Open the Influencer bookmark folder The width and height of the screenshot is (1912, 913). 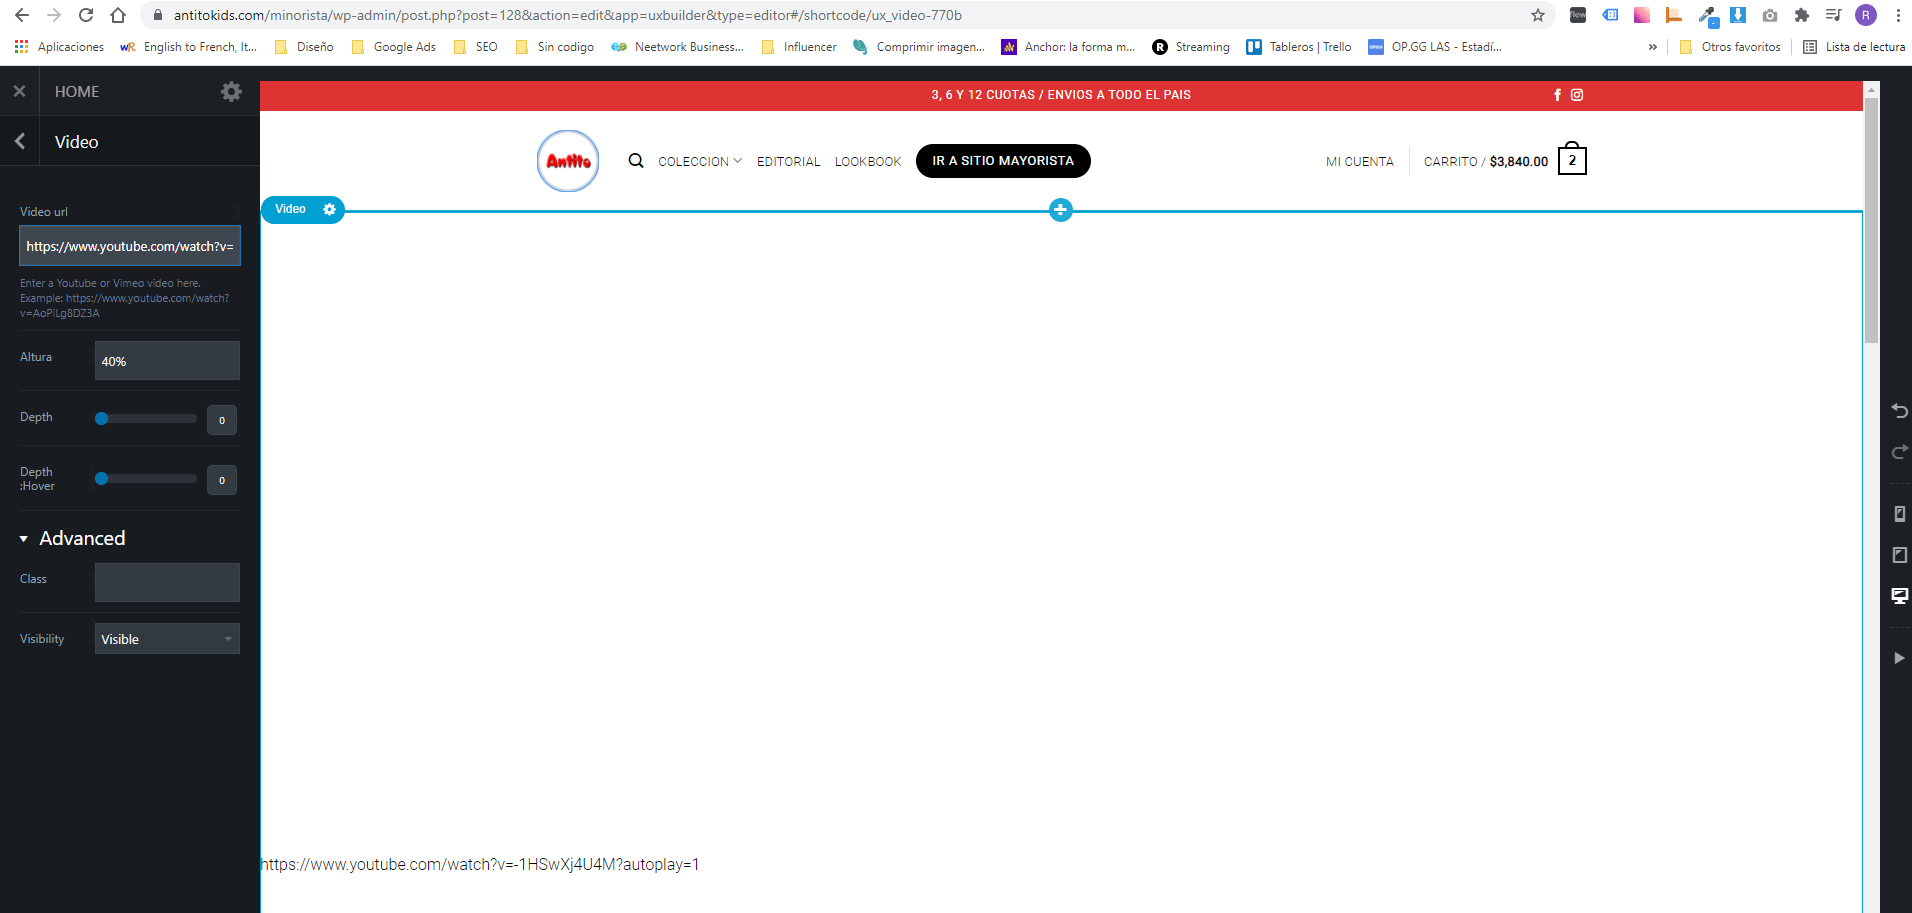pos(798,47)
